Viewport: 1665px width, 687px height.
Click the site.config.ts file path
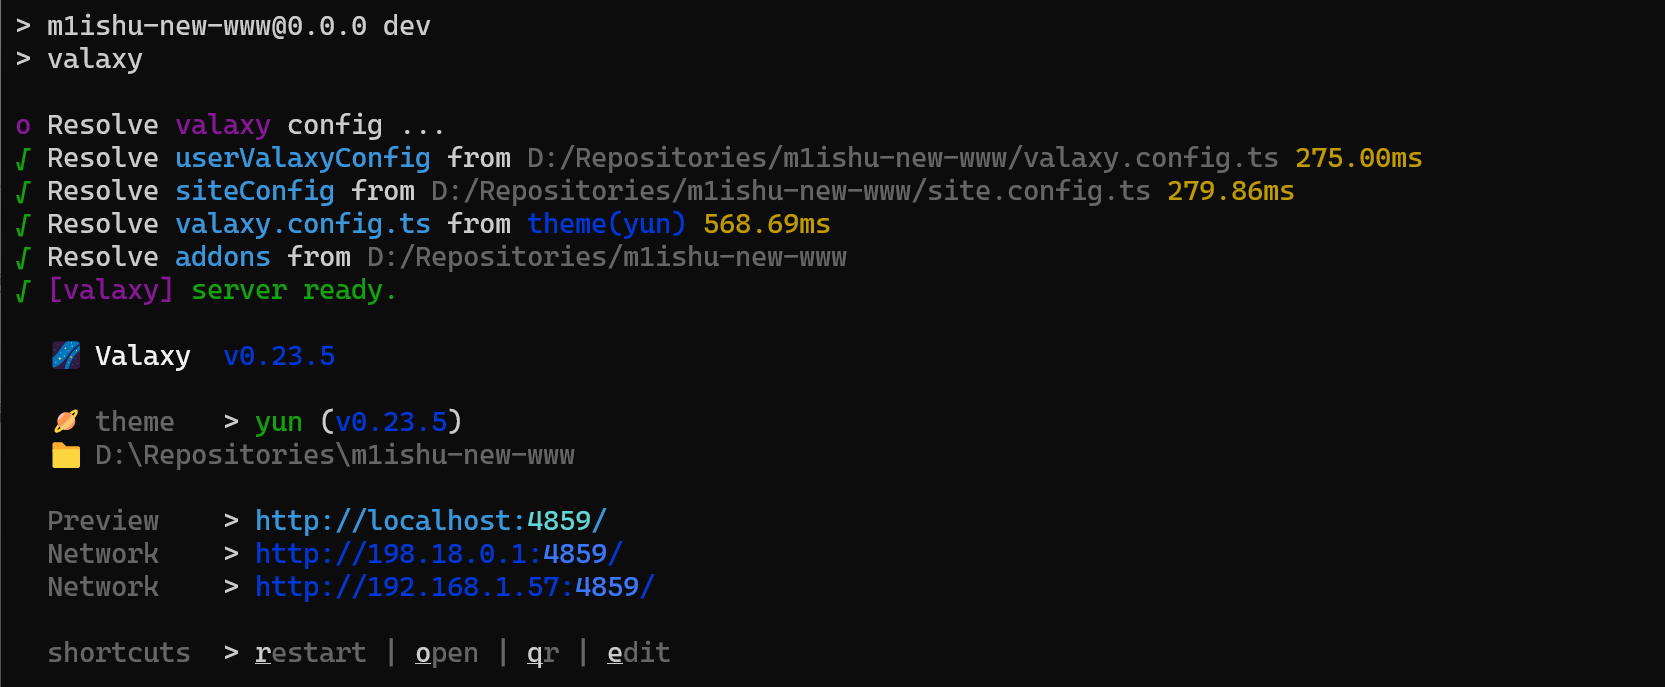[x=791, y=191]
